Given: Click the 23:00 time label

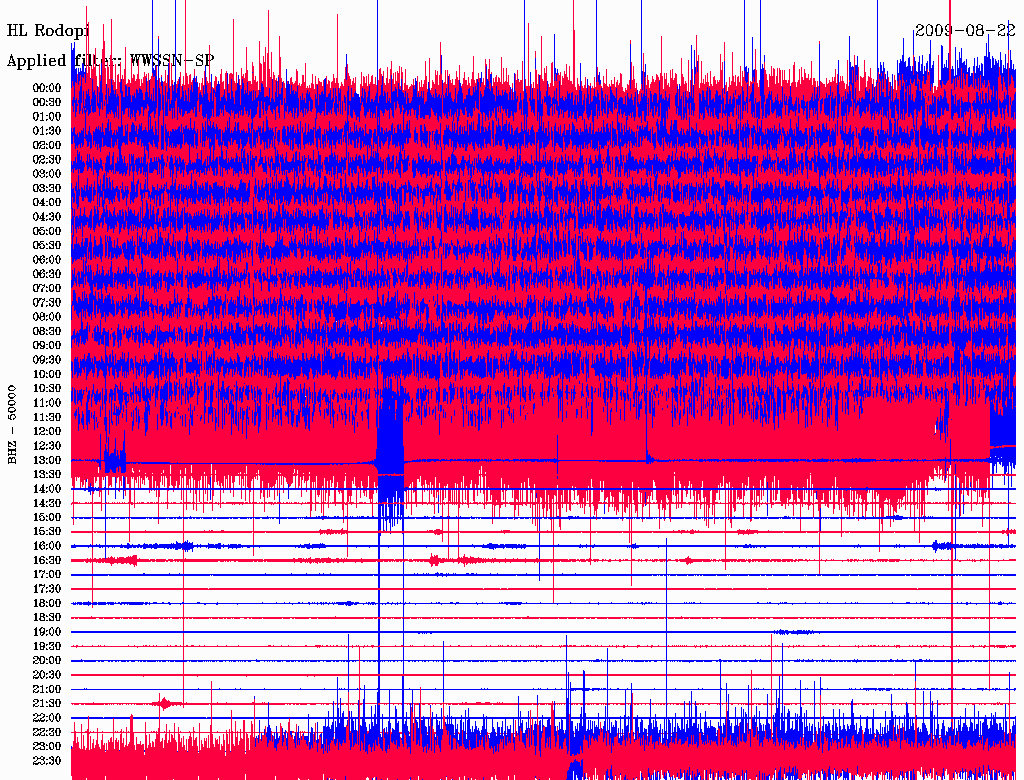Looking at the screenshot, I should click(46, 746).
